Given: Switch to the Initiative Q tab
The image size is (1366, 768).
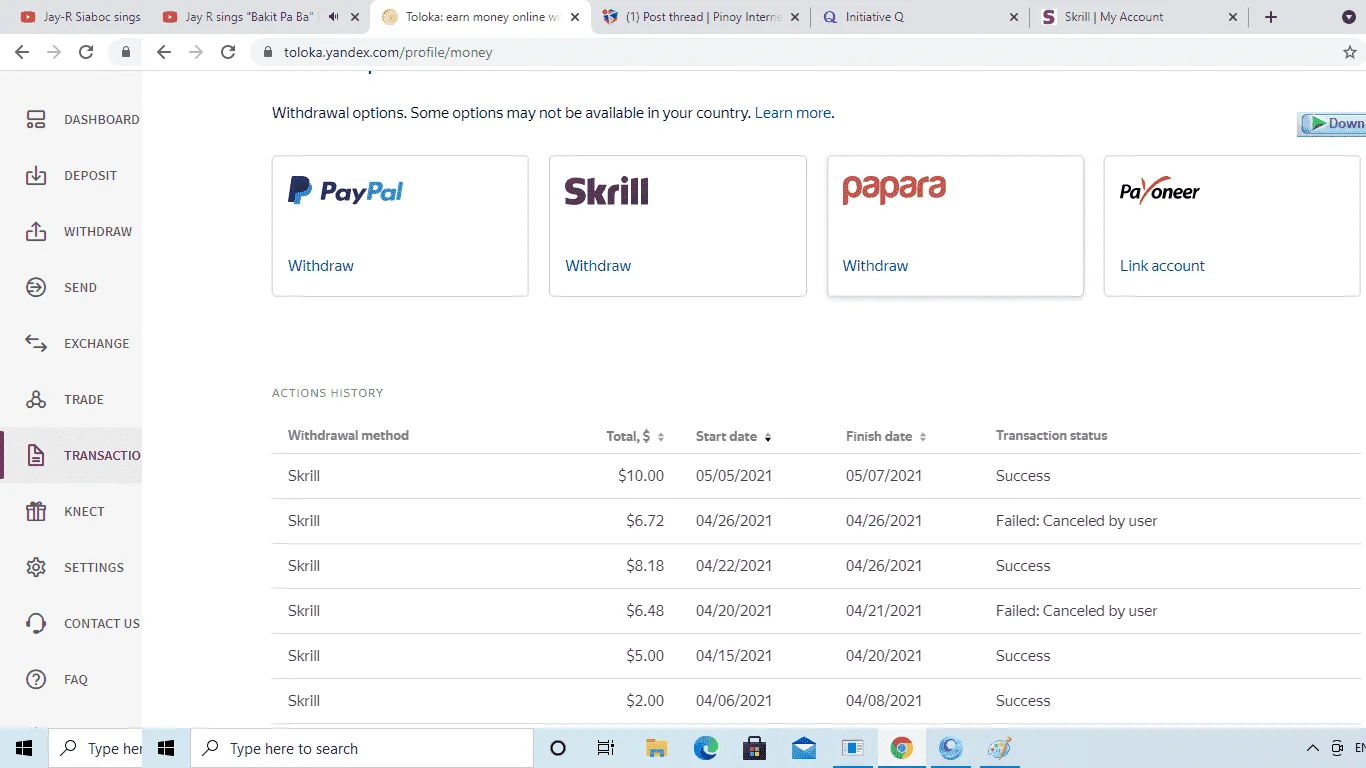Looking at the screenshot, I should tap(920, 17).
